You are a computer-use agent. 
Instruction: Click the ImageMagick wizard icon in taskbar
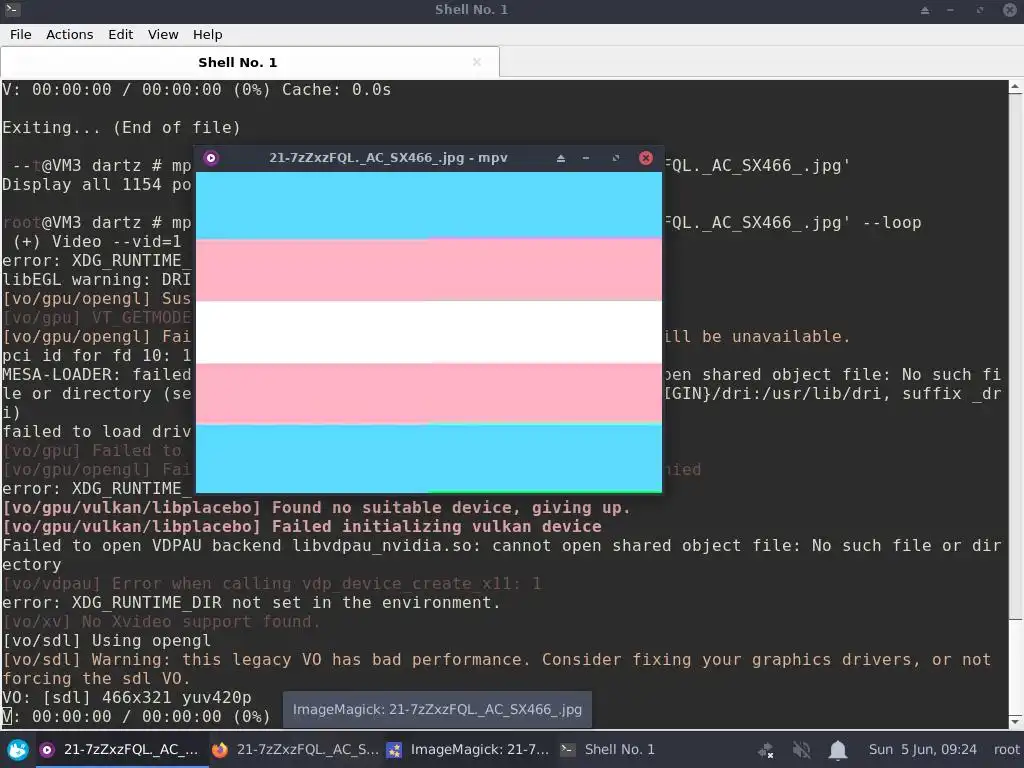pyautogui.click(x=394, y=750)
